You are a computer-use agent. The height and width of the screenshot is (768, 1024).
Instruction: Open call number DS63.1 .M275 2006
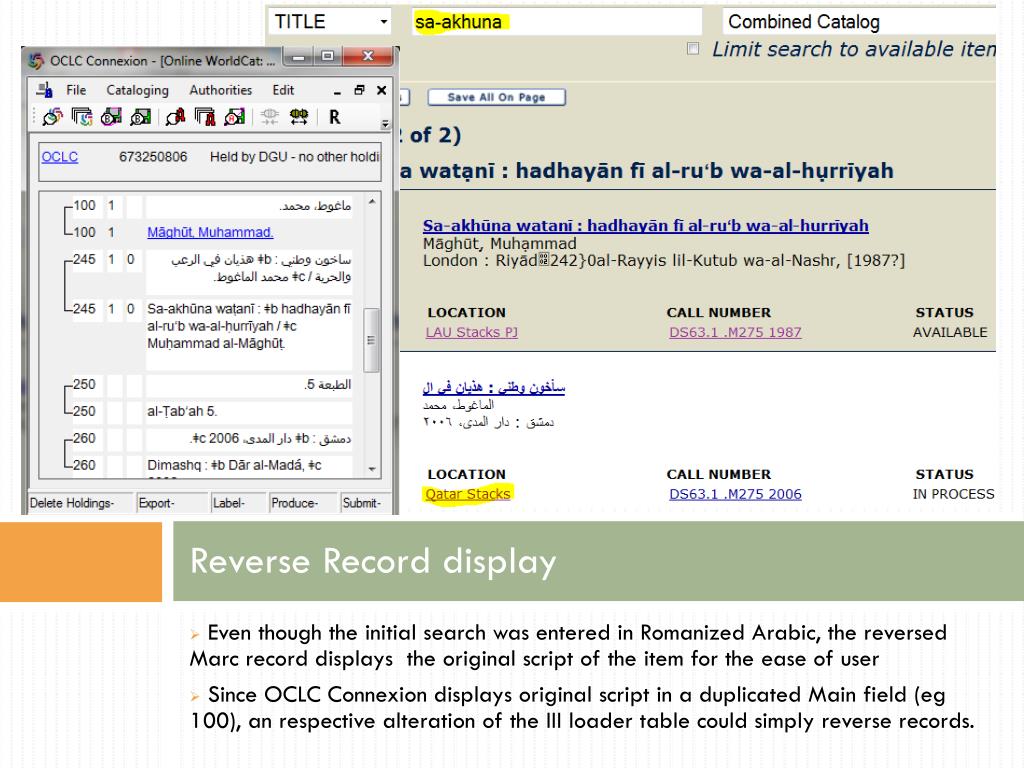[x=735, y=494]
